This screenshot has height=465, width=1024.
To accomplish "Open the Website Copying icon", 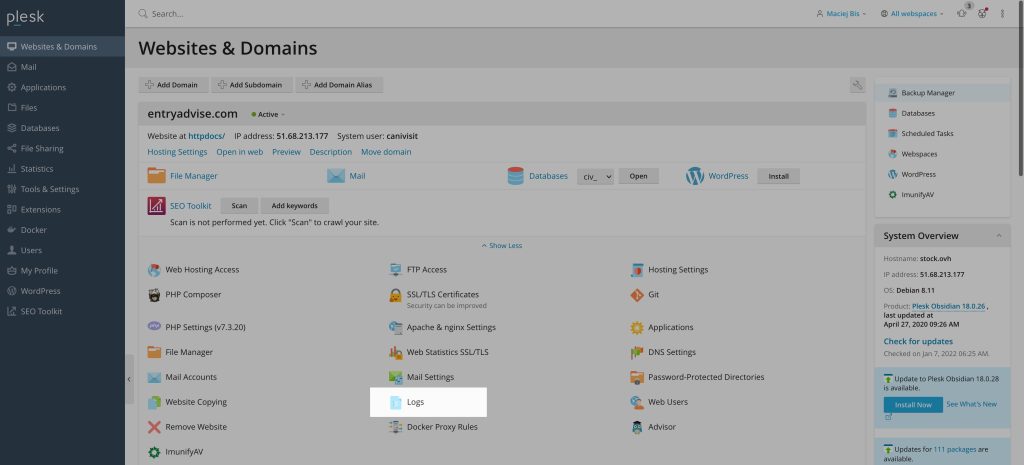I will [x=154, y=402].
